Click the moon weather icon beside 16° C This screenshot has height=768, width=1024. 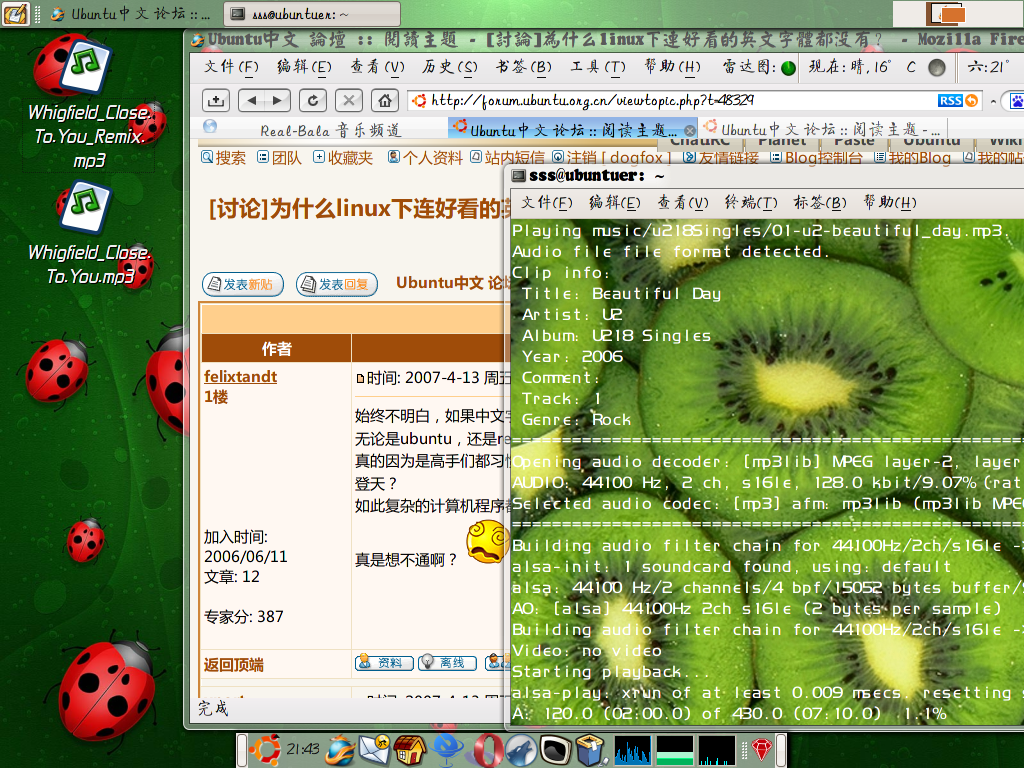936,67
